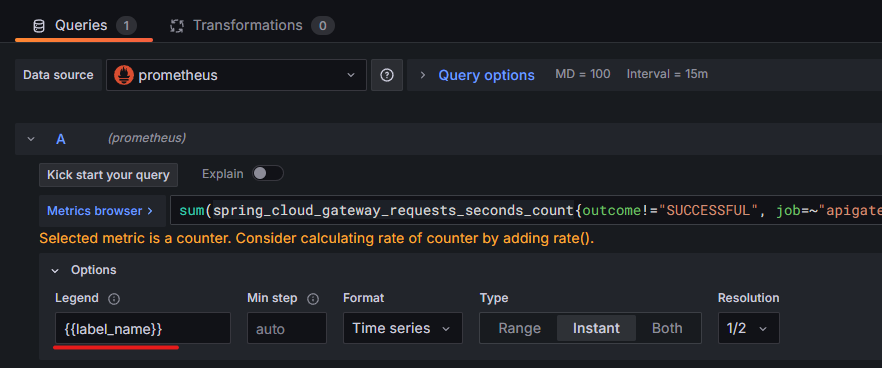Open the Format Time series dropdown
This screenshot has width=882, height=368.
pos(403,328)
